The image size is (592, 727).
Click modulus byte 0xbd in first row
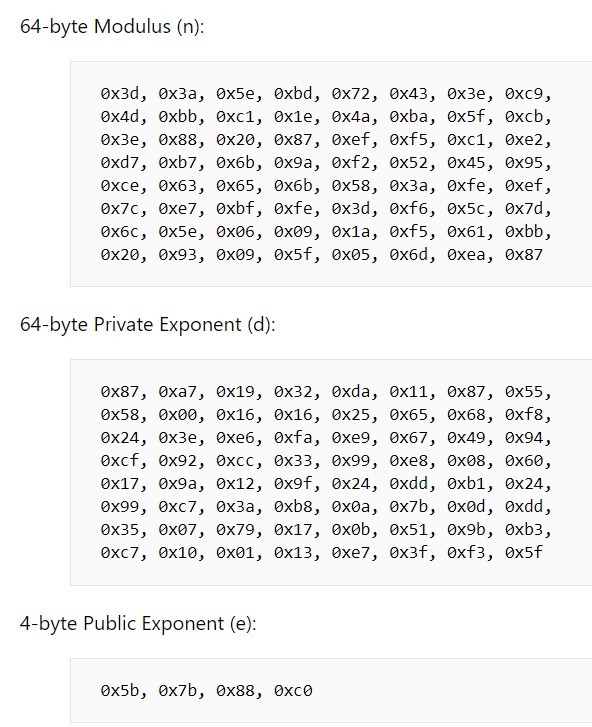(293, 94)
